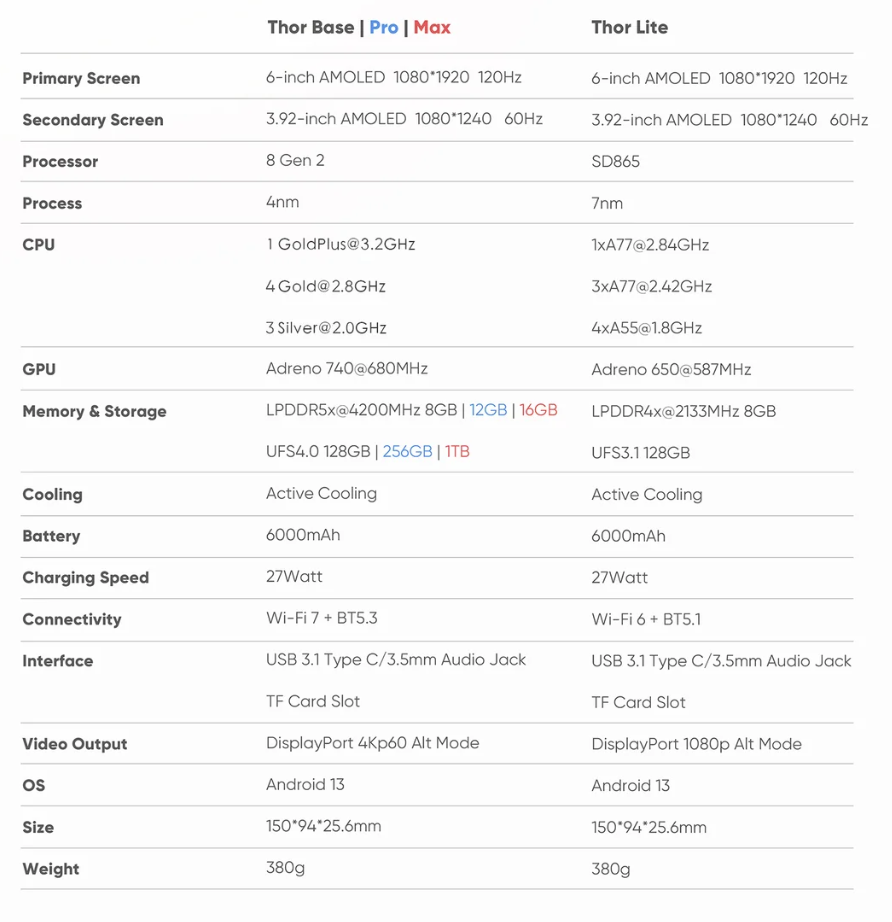892x922 pixels.
Task: Select the SD865 processor value
Action: pos(616,162)
